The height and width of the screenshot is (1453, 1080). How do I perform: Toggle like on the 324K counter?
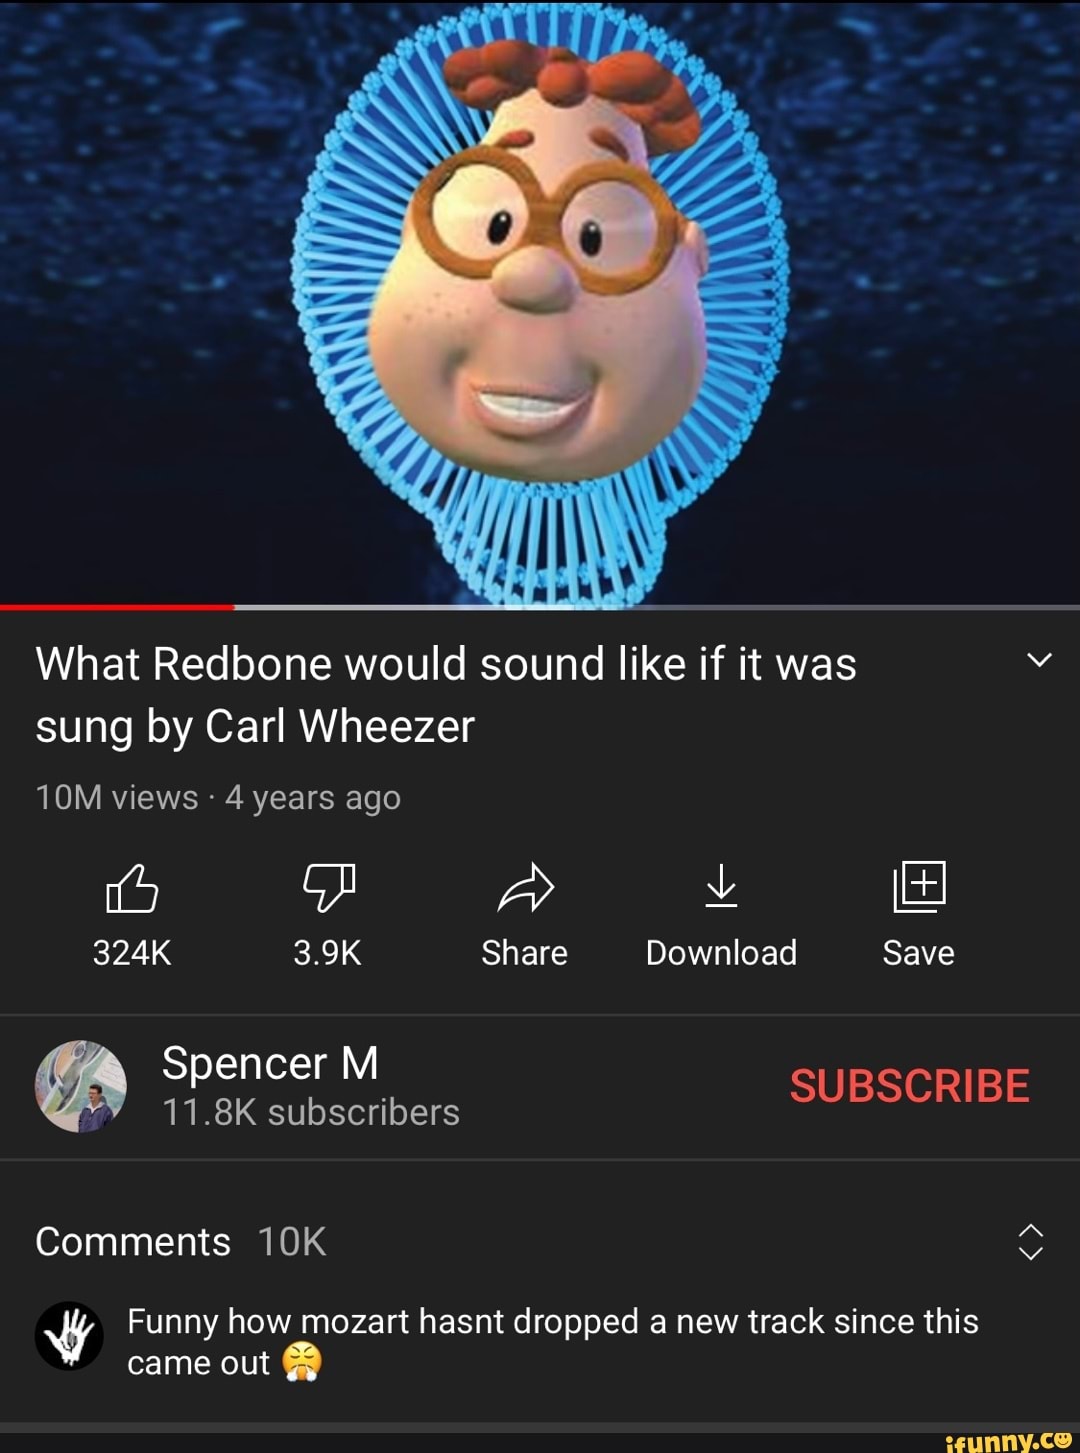pos(131,951)
